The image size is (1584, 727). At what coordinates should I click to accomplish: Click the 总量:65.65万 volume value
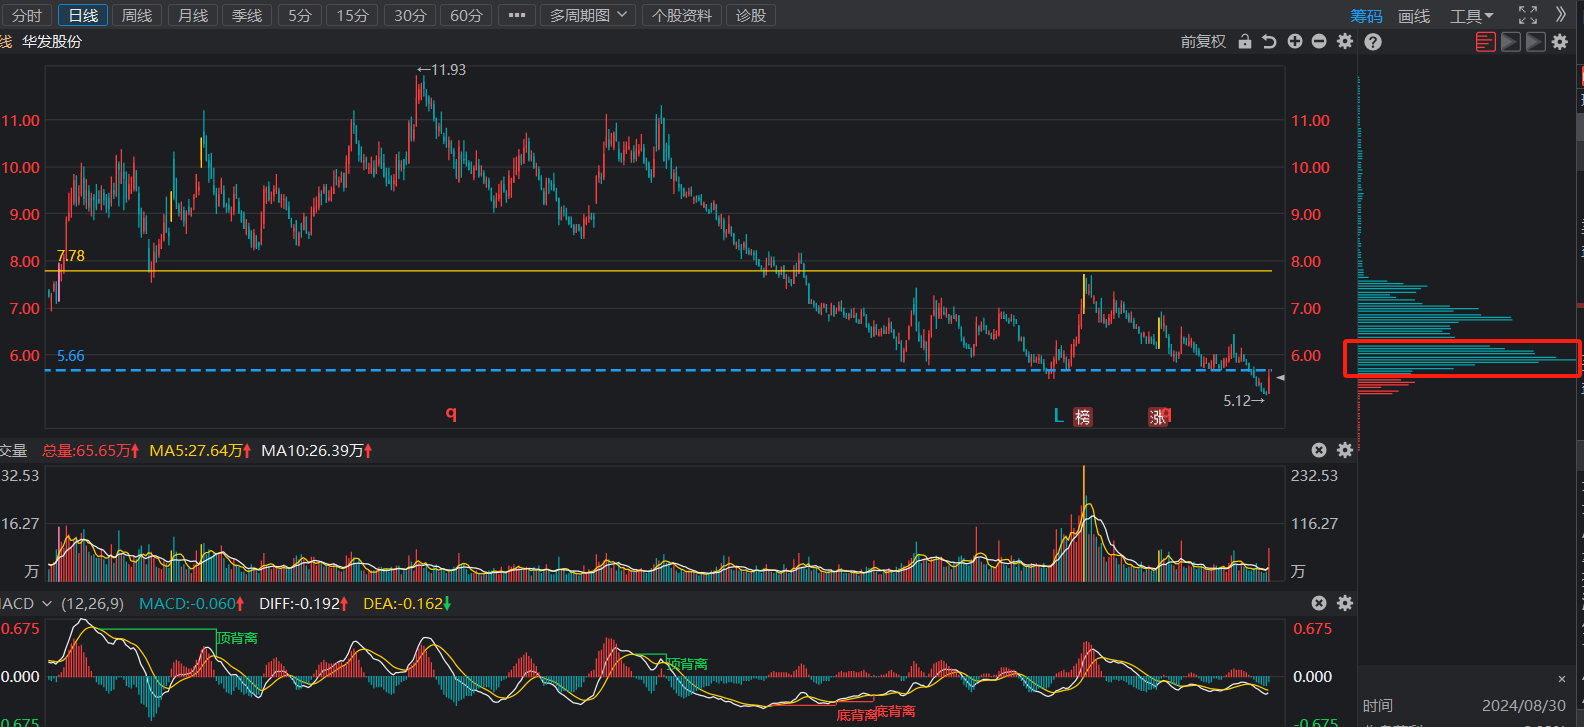(91, 451)
